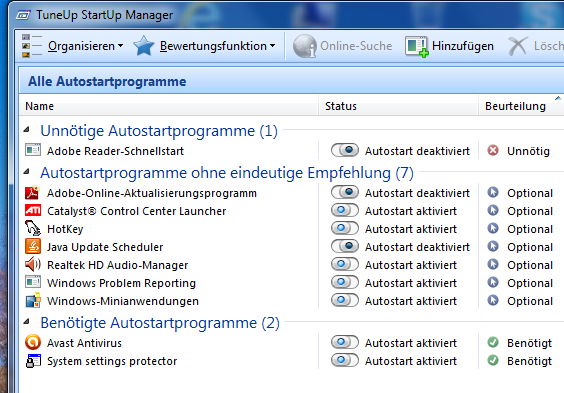The height and width of the screenshot is (393, 564).
Task: Click the Java Update Scheduler icon
Action: (33, 247)
